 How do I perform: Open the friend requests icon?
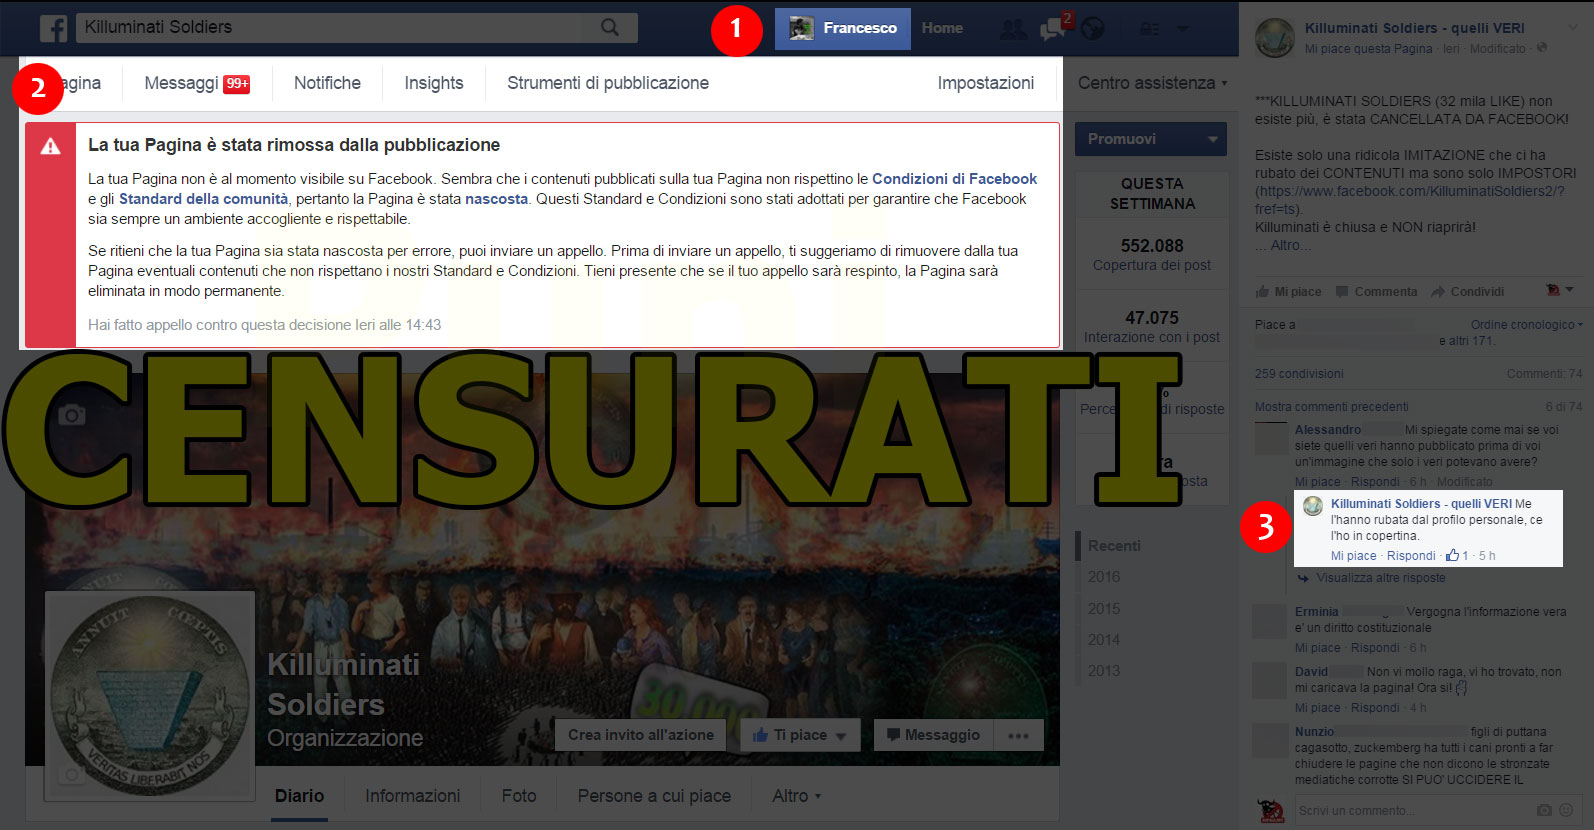tap(1013, 29)
